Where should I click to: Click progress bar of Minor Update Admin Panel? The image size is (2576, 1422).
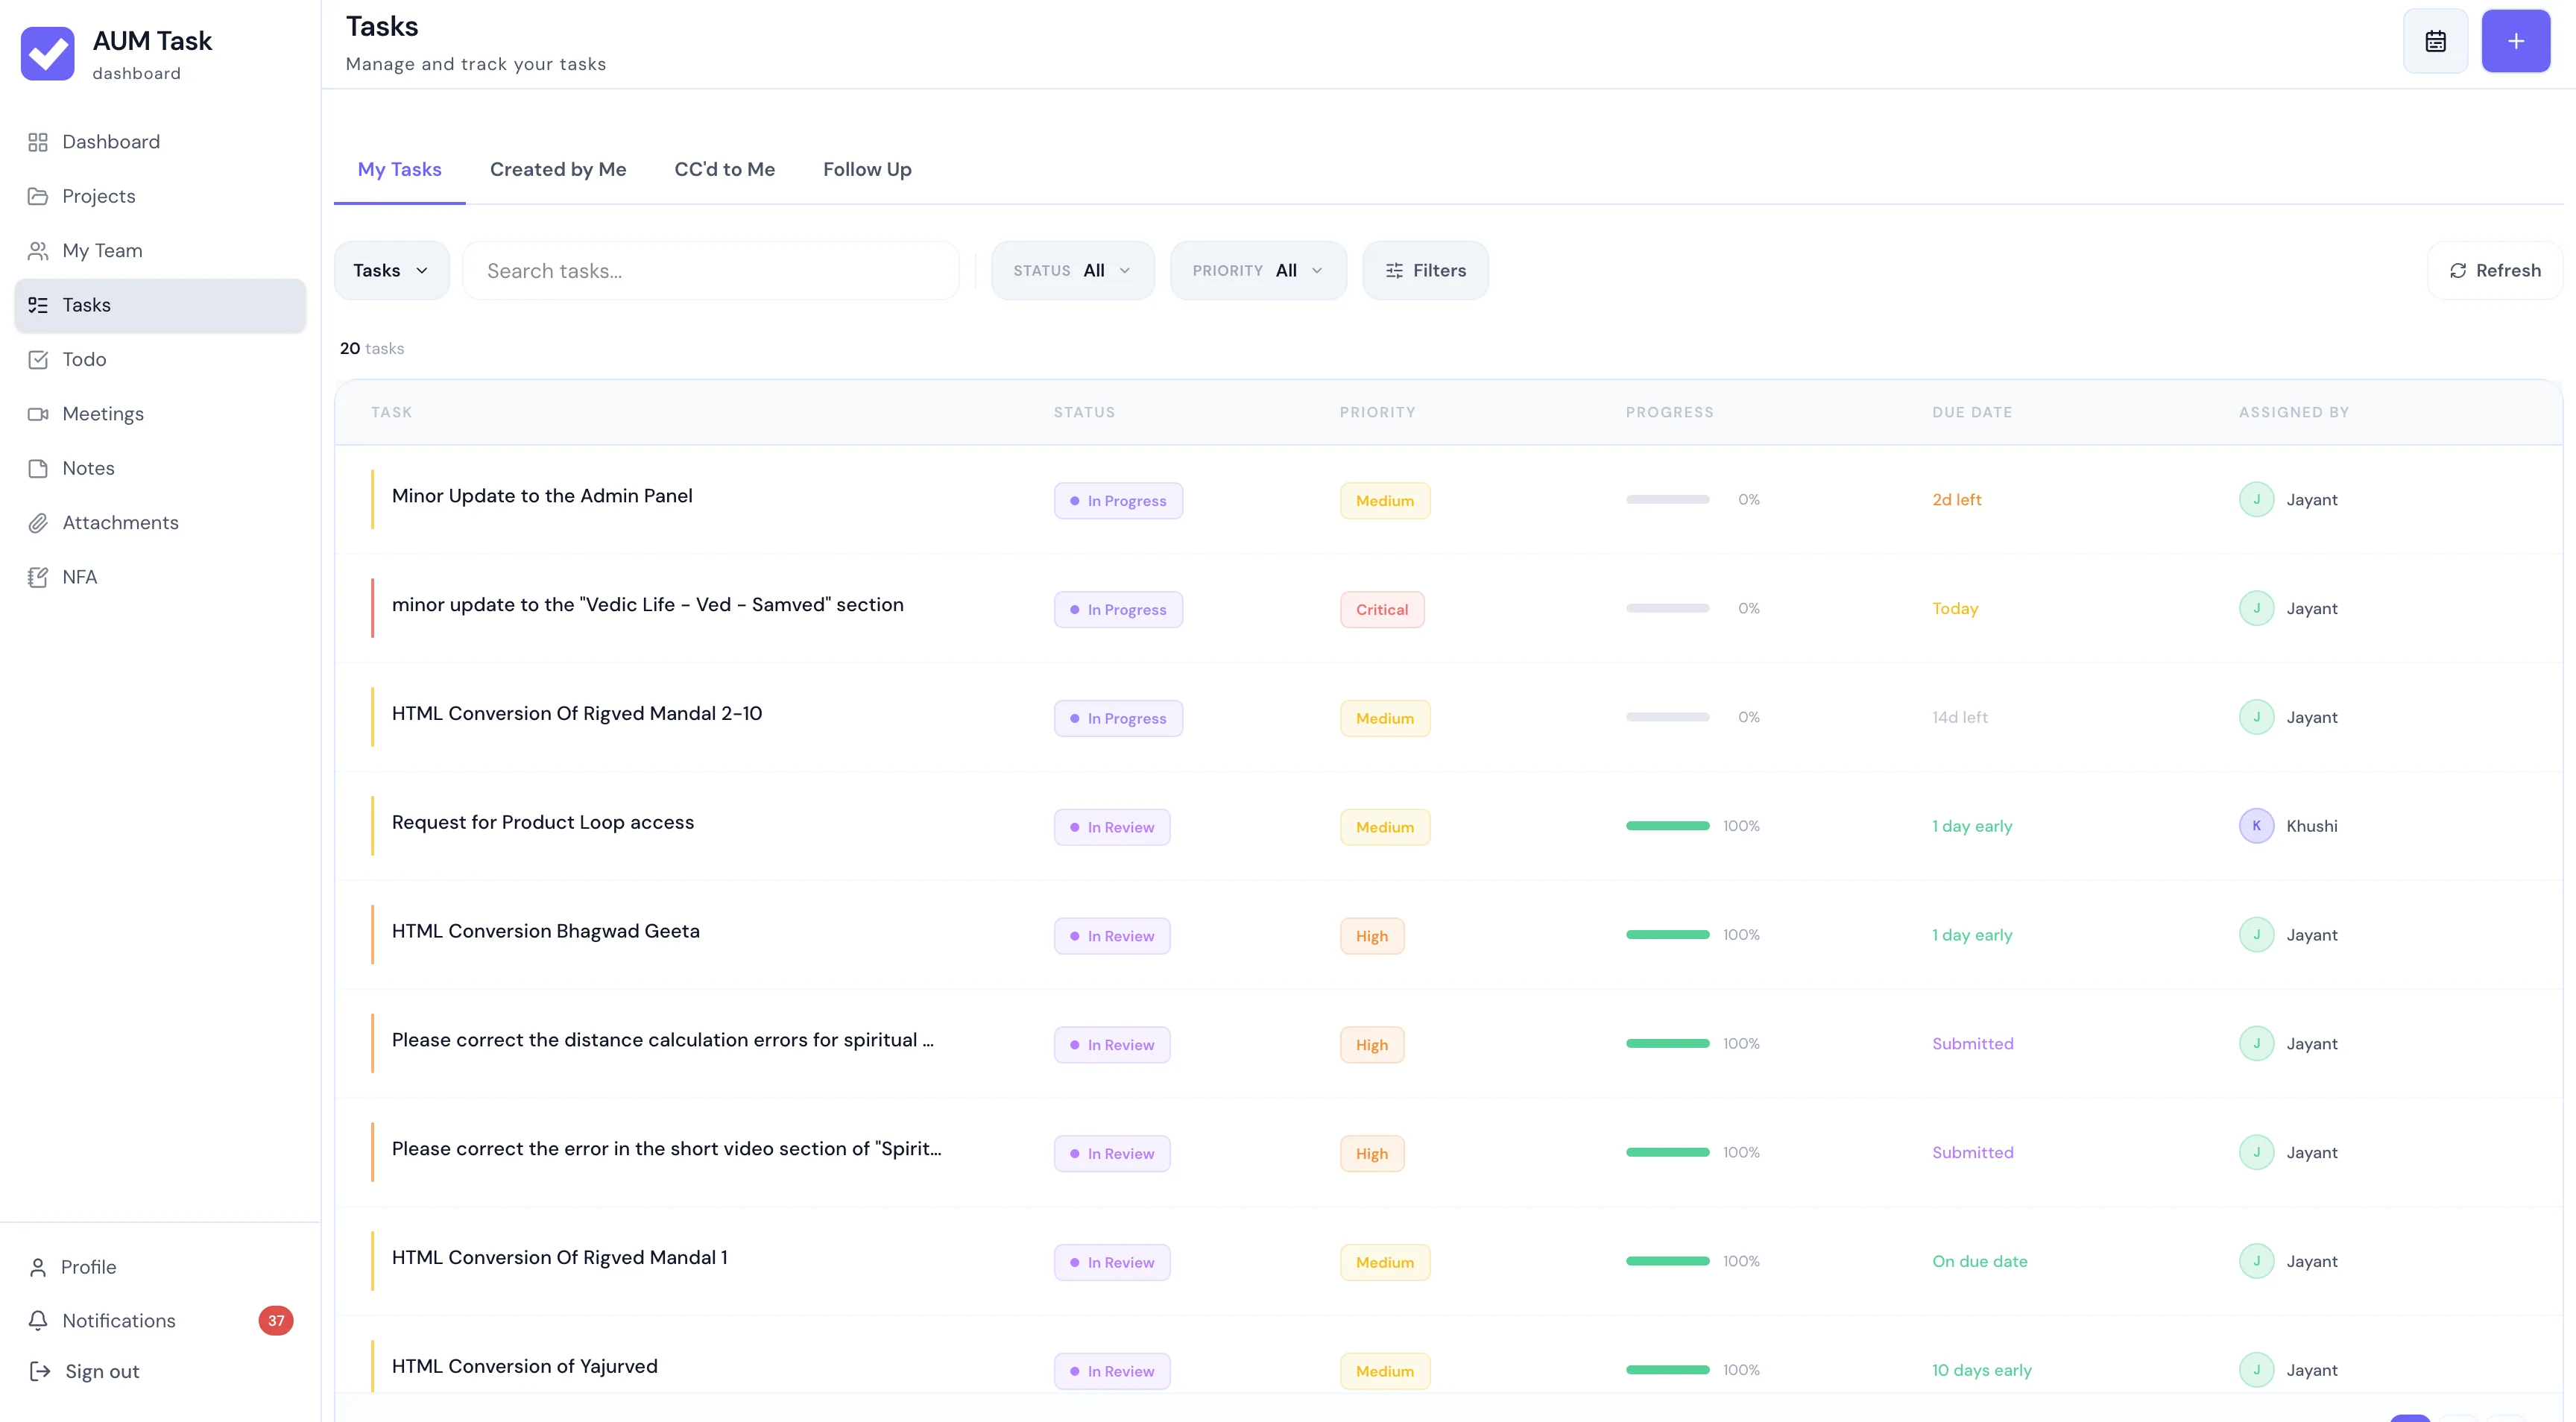tap(1667, 500)
